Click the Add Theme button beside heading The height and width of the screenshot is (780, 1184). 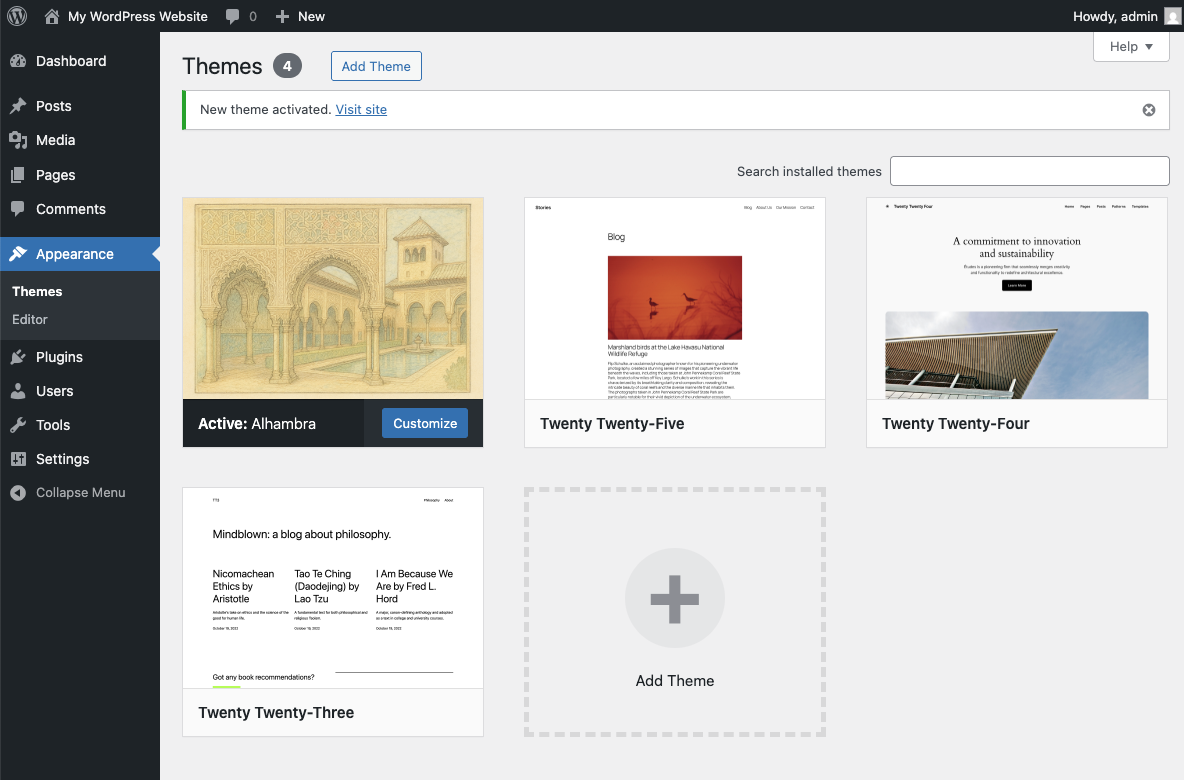click(376, 66)
